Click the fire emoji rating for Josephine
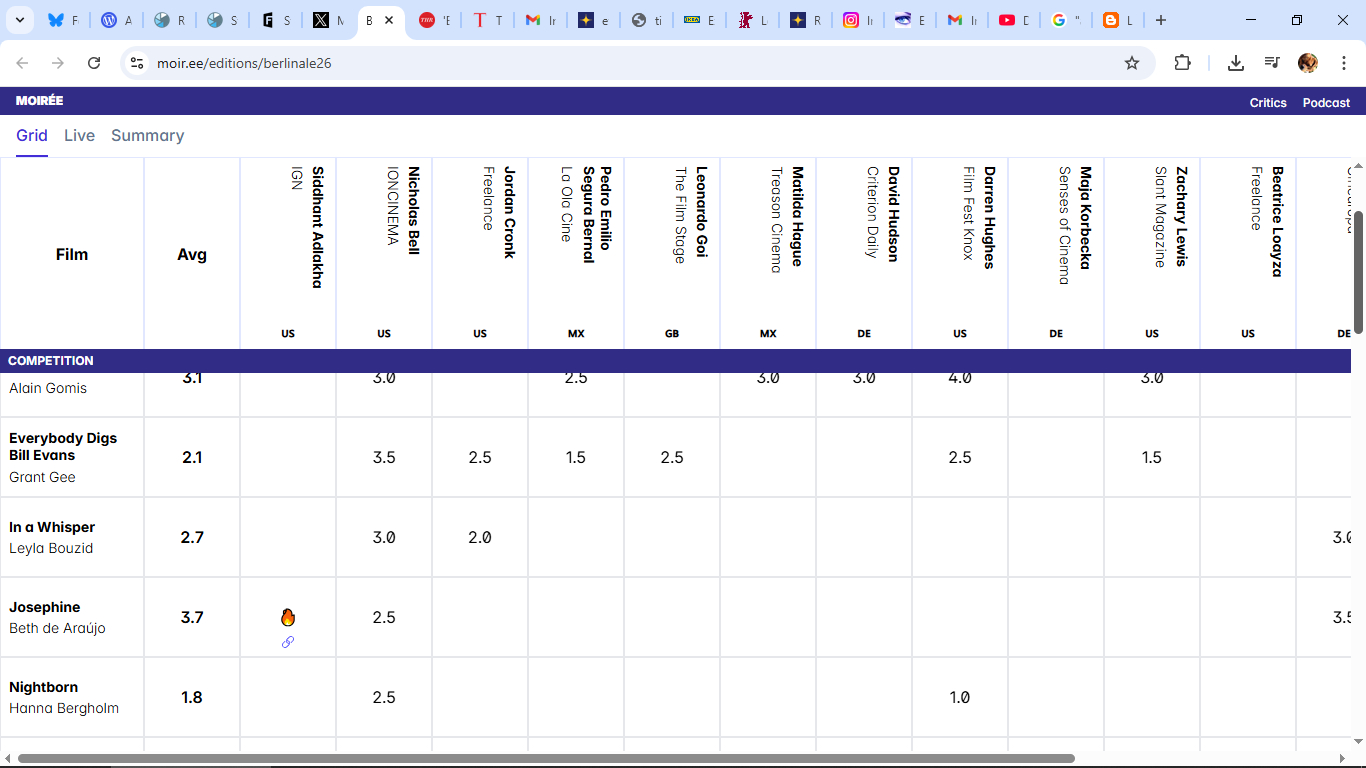 tap(288, 618)
